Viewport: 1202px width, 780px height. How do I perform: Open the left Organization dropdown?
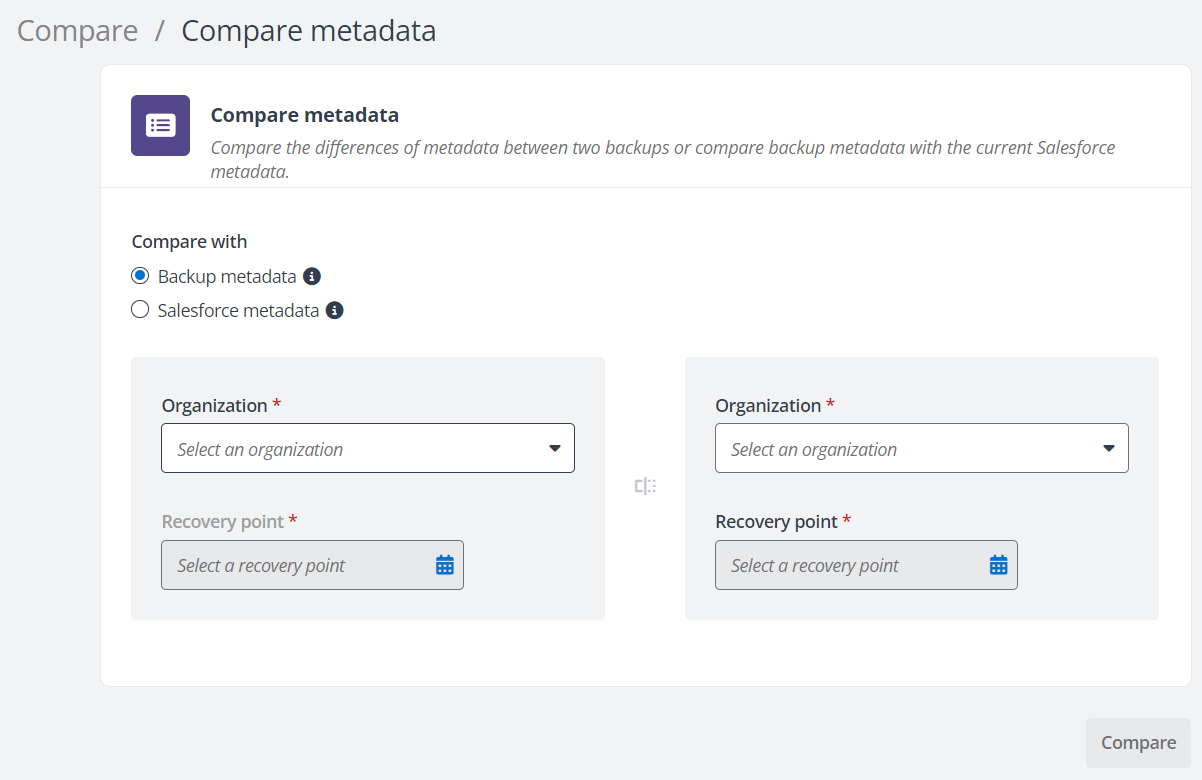[x=367, y=448]
